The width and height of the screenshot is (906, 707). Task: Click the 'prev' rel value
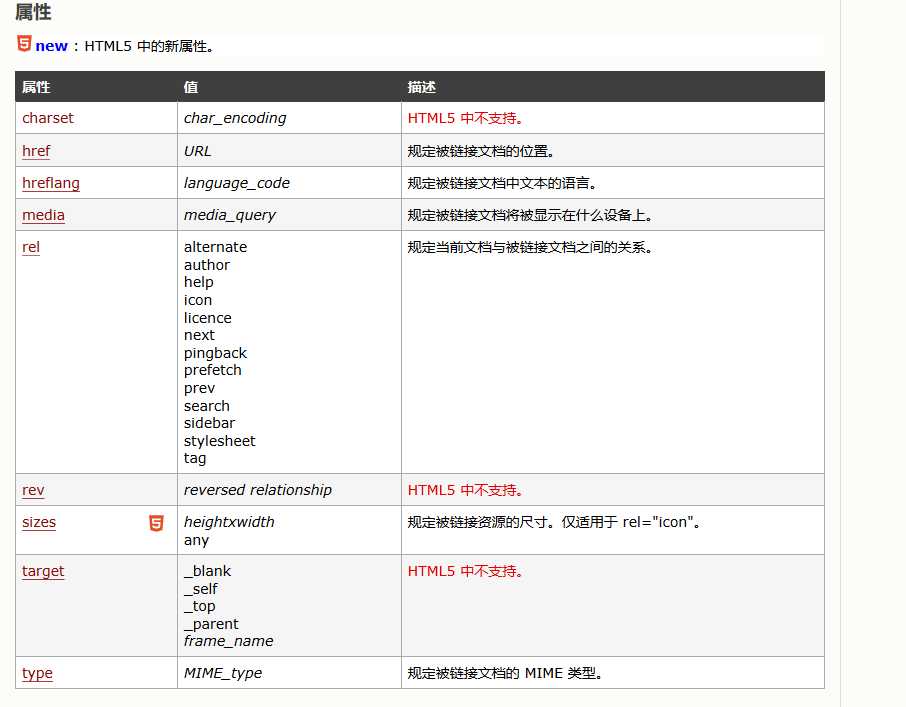pyautogui.click(x=199, y=389)
